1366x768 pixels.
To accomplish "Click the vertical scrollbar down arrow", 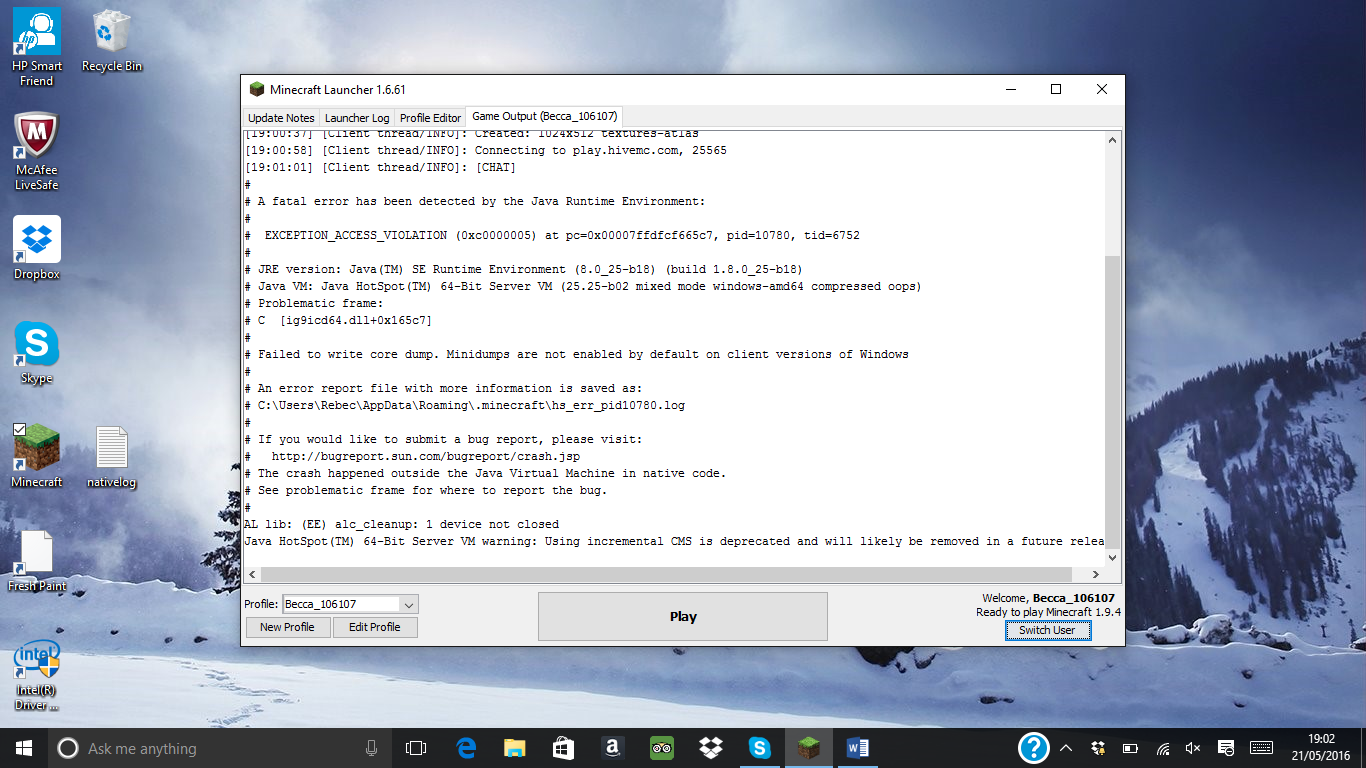I will coord(1113,558).
